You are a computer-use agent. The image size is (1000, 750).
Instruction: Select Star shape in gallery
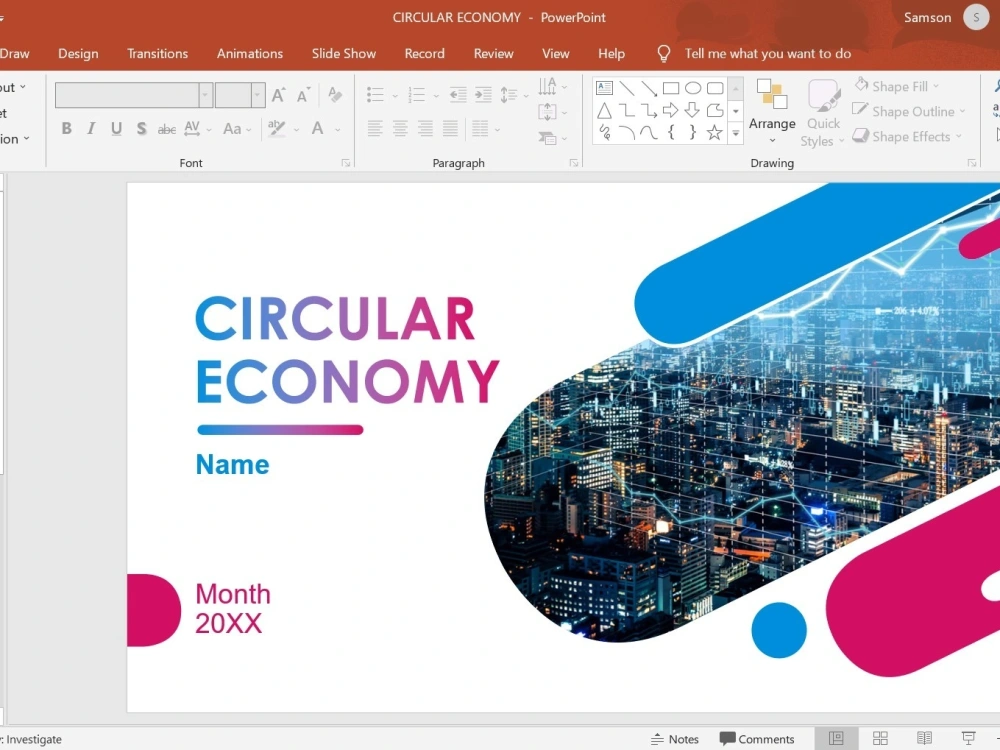click(714, 133)
